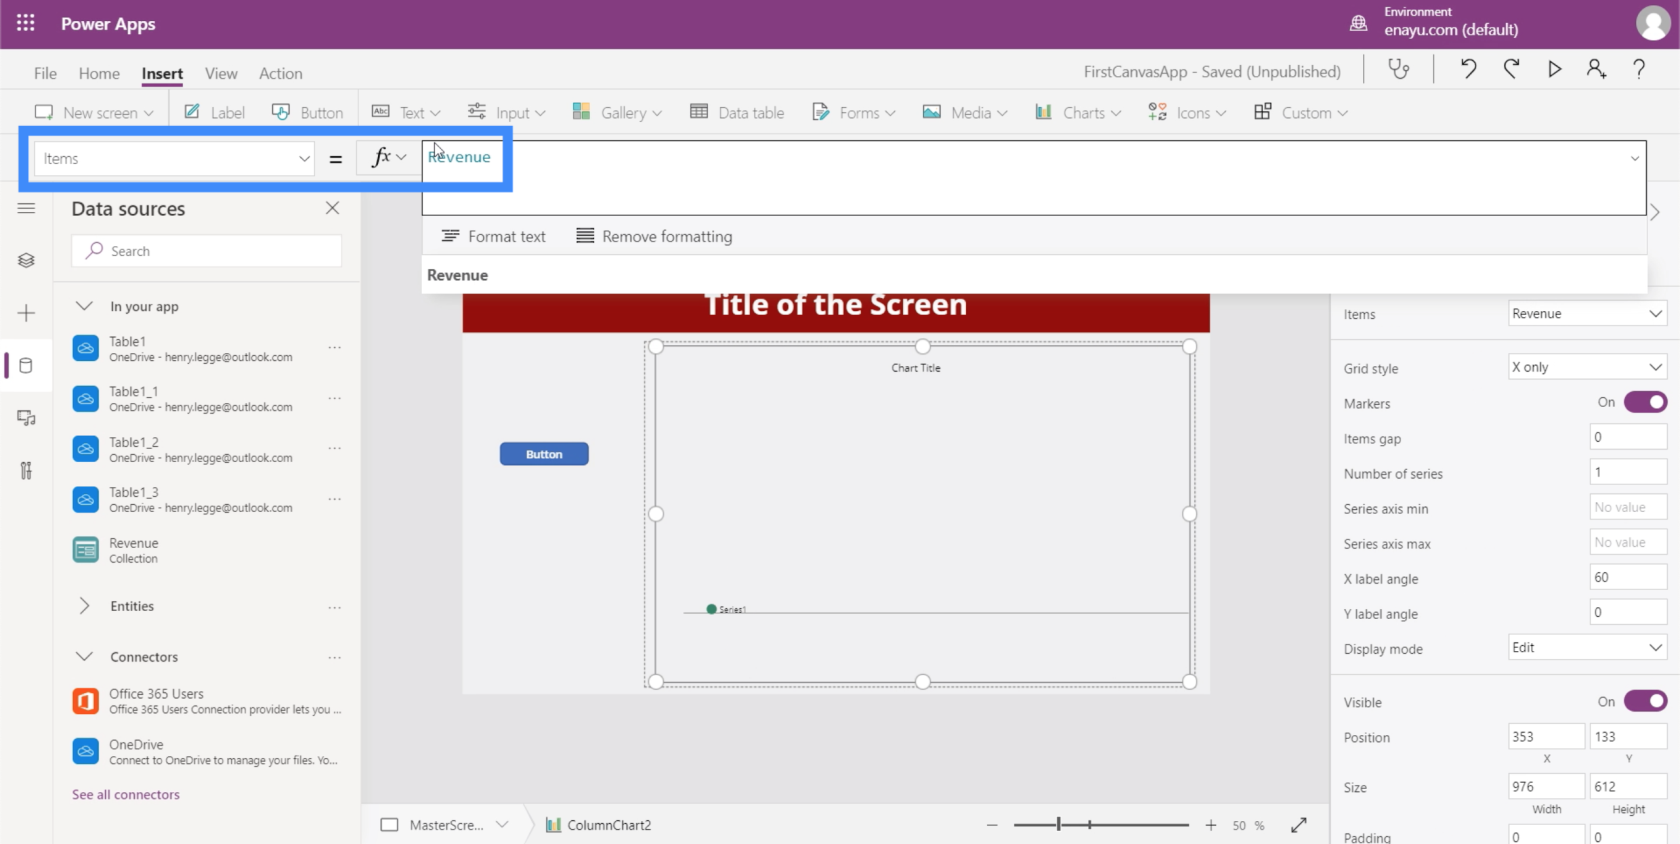This screenshot has width=1680, height=844.
Task: Zoom out with the minus icon
Action: click(992, 825)
